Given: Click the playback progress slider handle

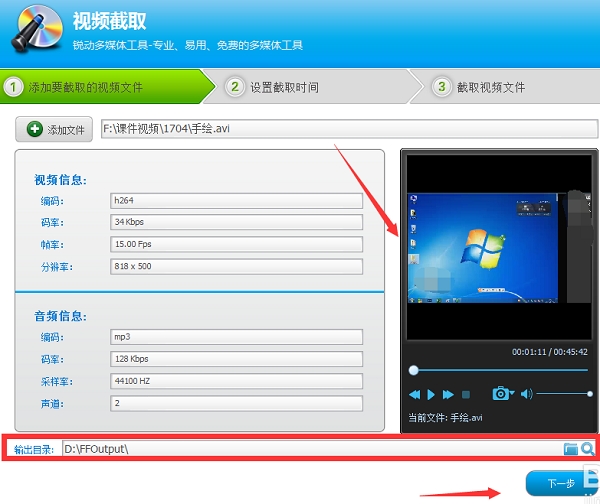Looking at the screenshot, I should (x=413, y=370).
